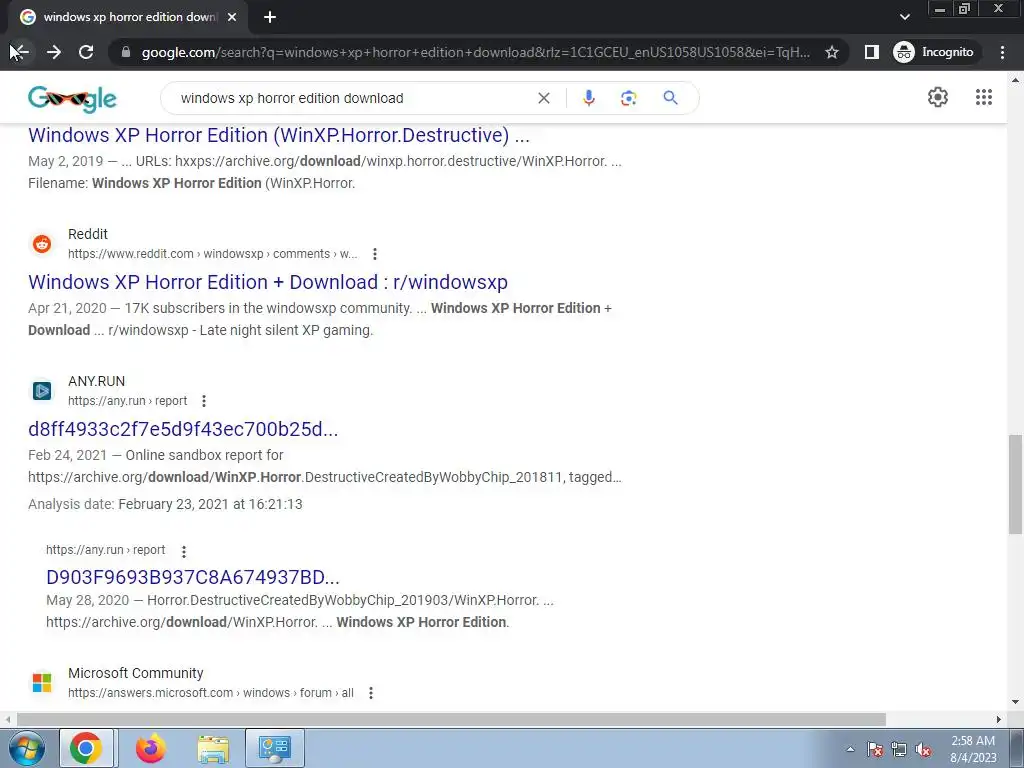The width and height of the screenshot is (1024, 768).
Task: Click the Reddit site name label
Action: pos(88,234)
